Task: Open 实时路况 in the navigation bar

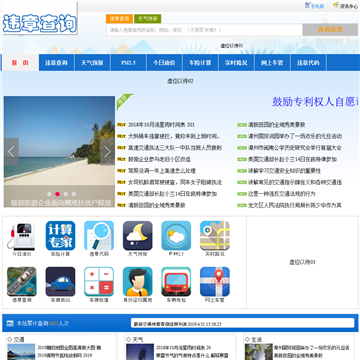Action: point(236,63)
